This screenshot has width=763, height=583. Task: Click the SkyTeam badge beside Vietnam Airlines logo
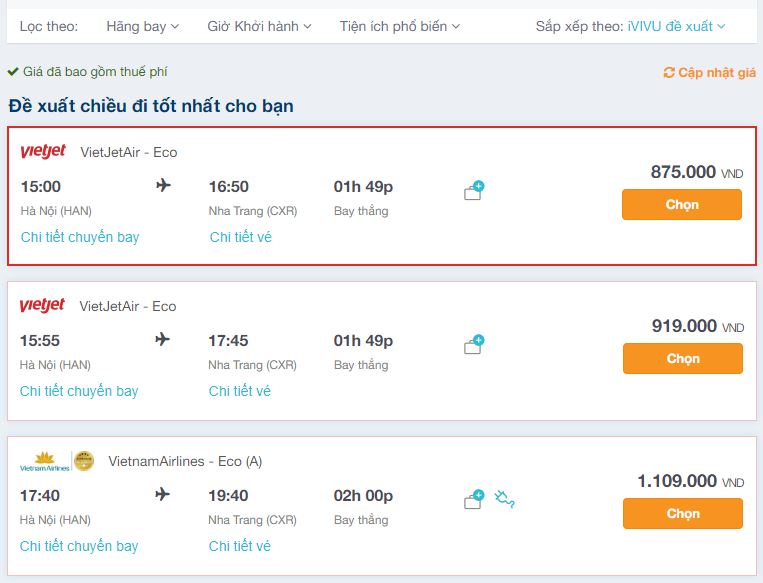click(x=84, y=461)
